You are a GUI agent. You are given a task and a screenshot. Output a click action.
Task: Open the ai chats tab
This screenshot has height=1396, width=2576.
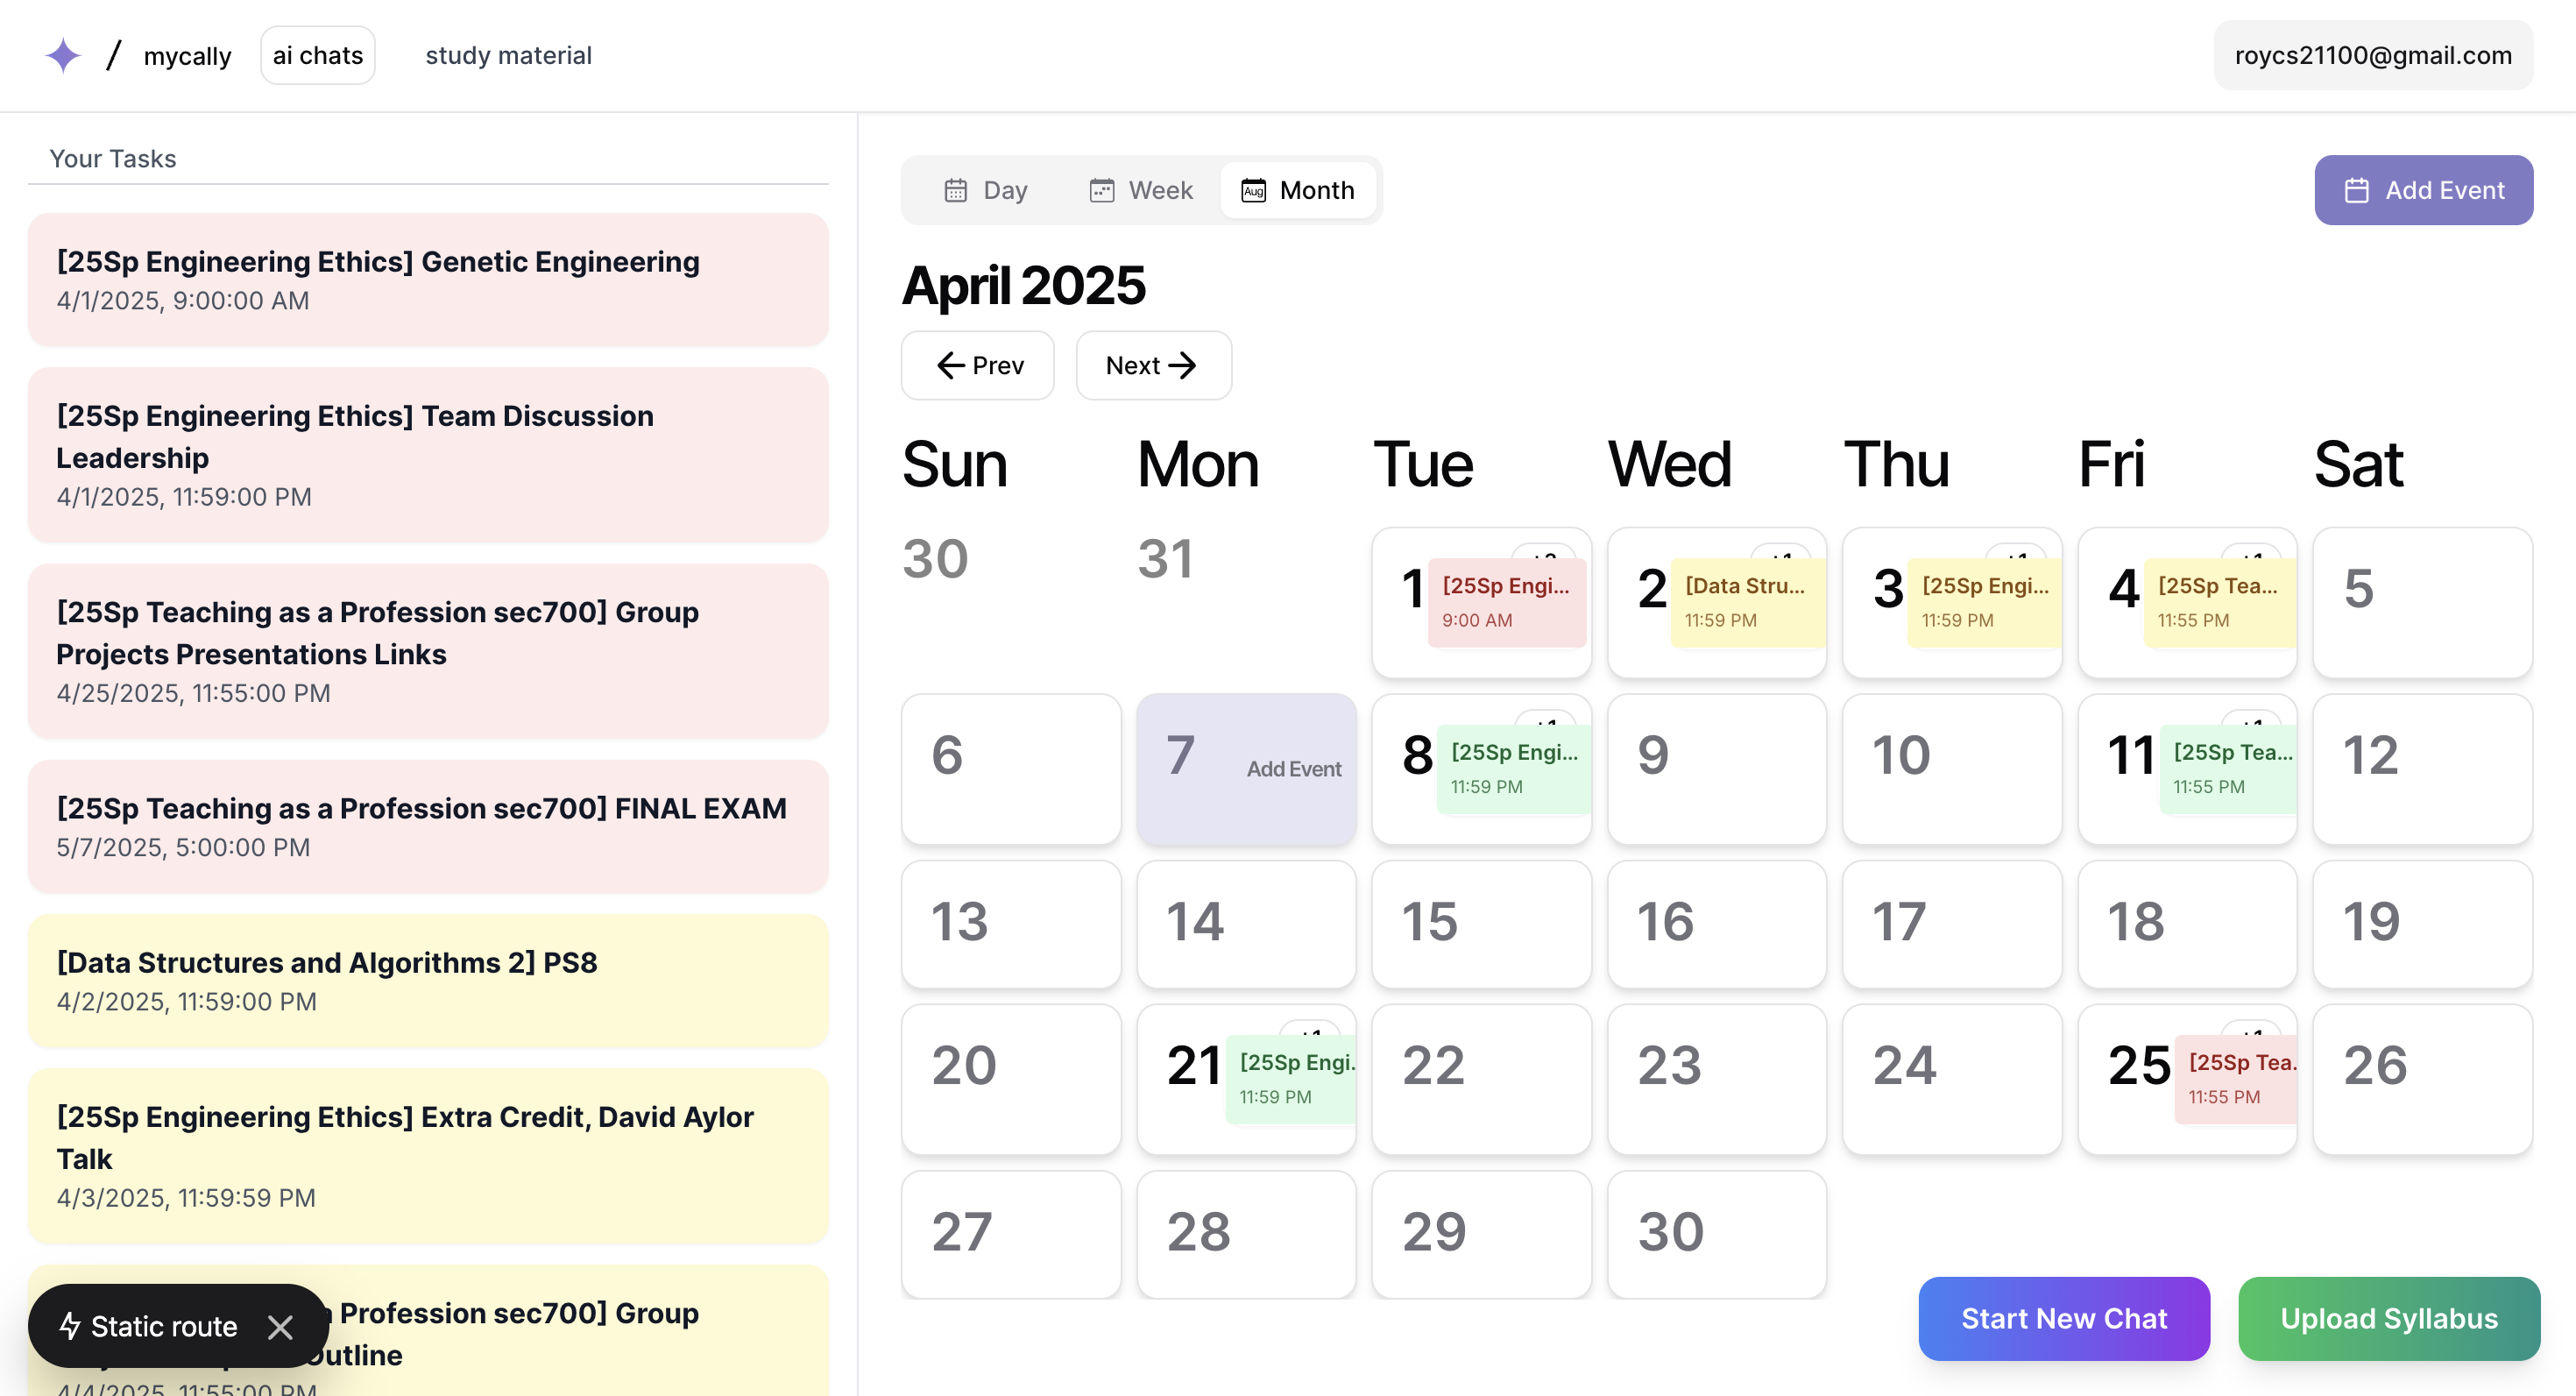[x=317, y=55]
